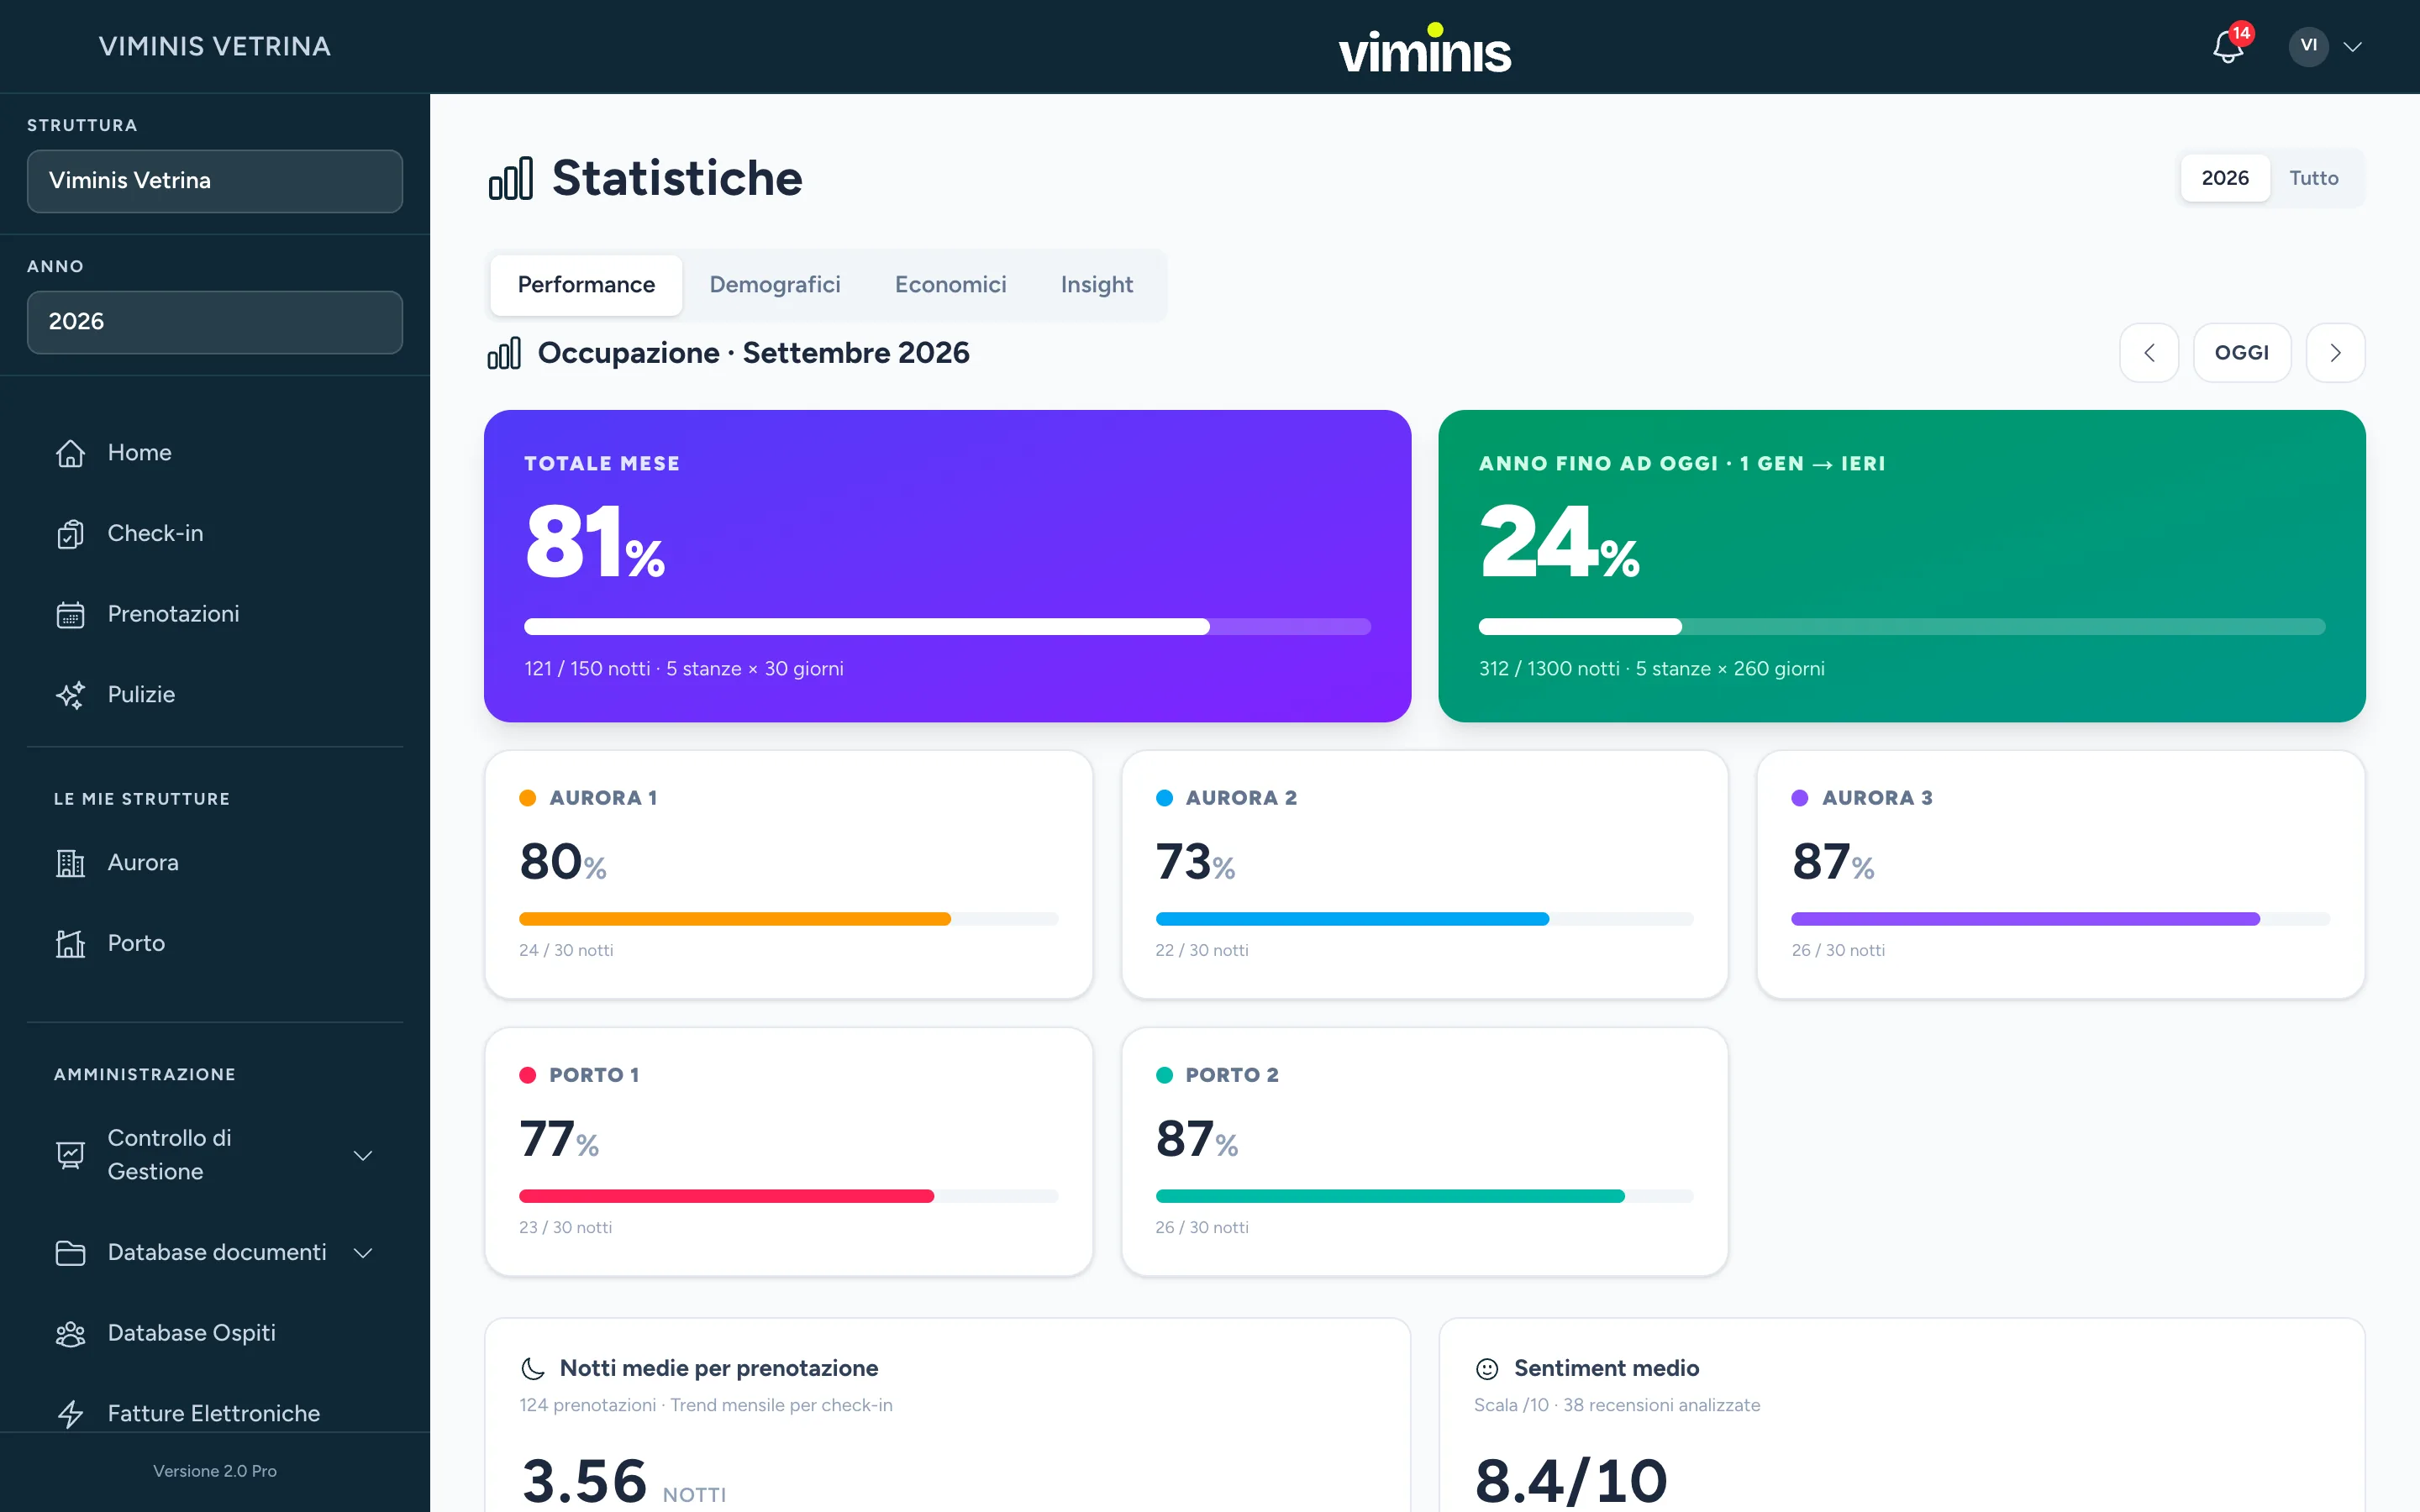Open Pulizie in the sidebar
The height and width of the screenshot is (1512, 2420).
click(215, 695)
